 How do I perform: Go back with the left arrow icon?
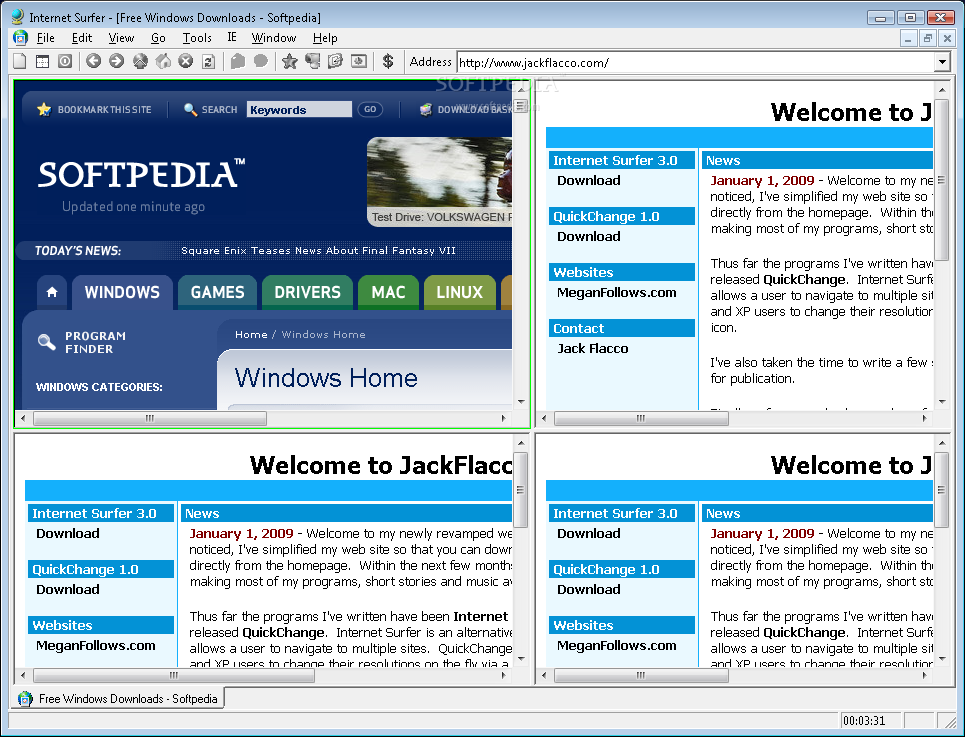pos(94,61)
